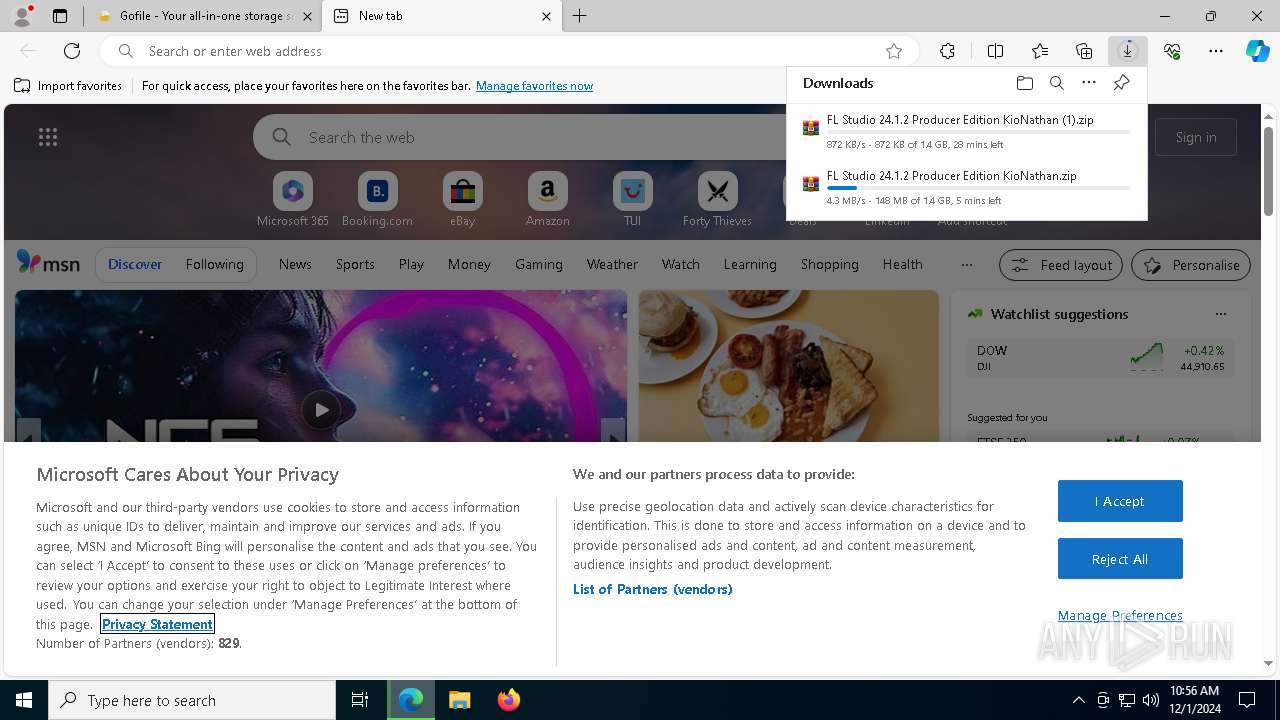Open Booking.com shortcut
The width and height of the screenshot is (1280, 720).
pos(377,200)
